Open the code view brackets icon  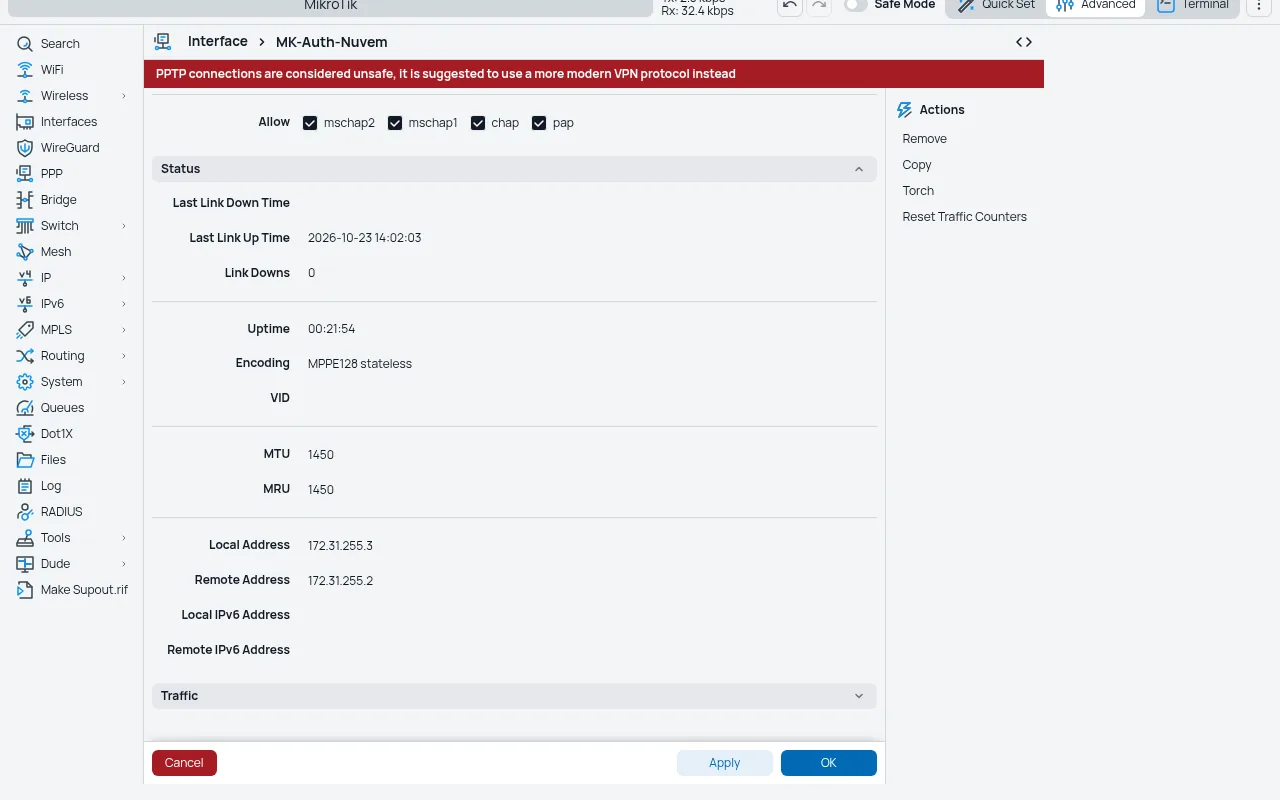click(1024, 42)
